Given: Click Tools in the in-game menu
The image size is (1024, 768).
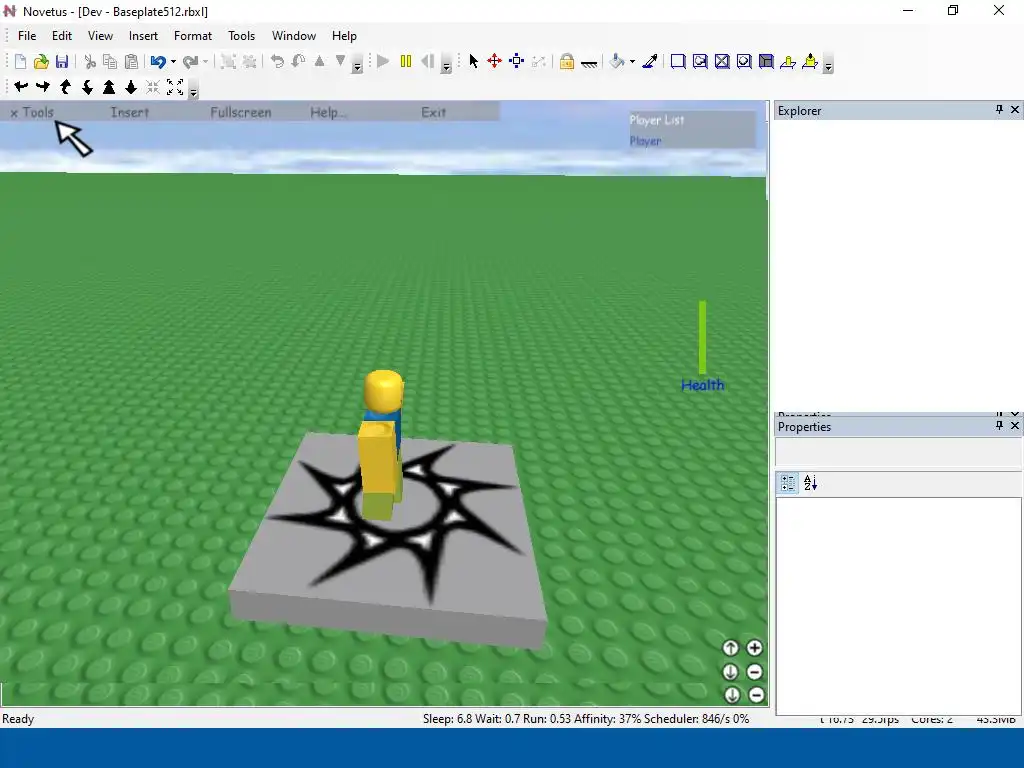Looking at the screenshot, I should [38, 112].
